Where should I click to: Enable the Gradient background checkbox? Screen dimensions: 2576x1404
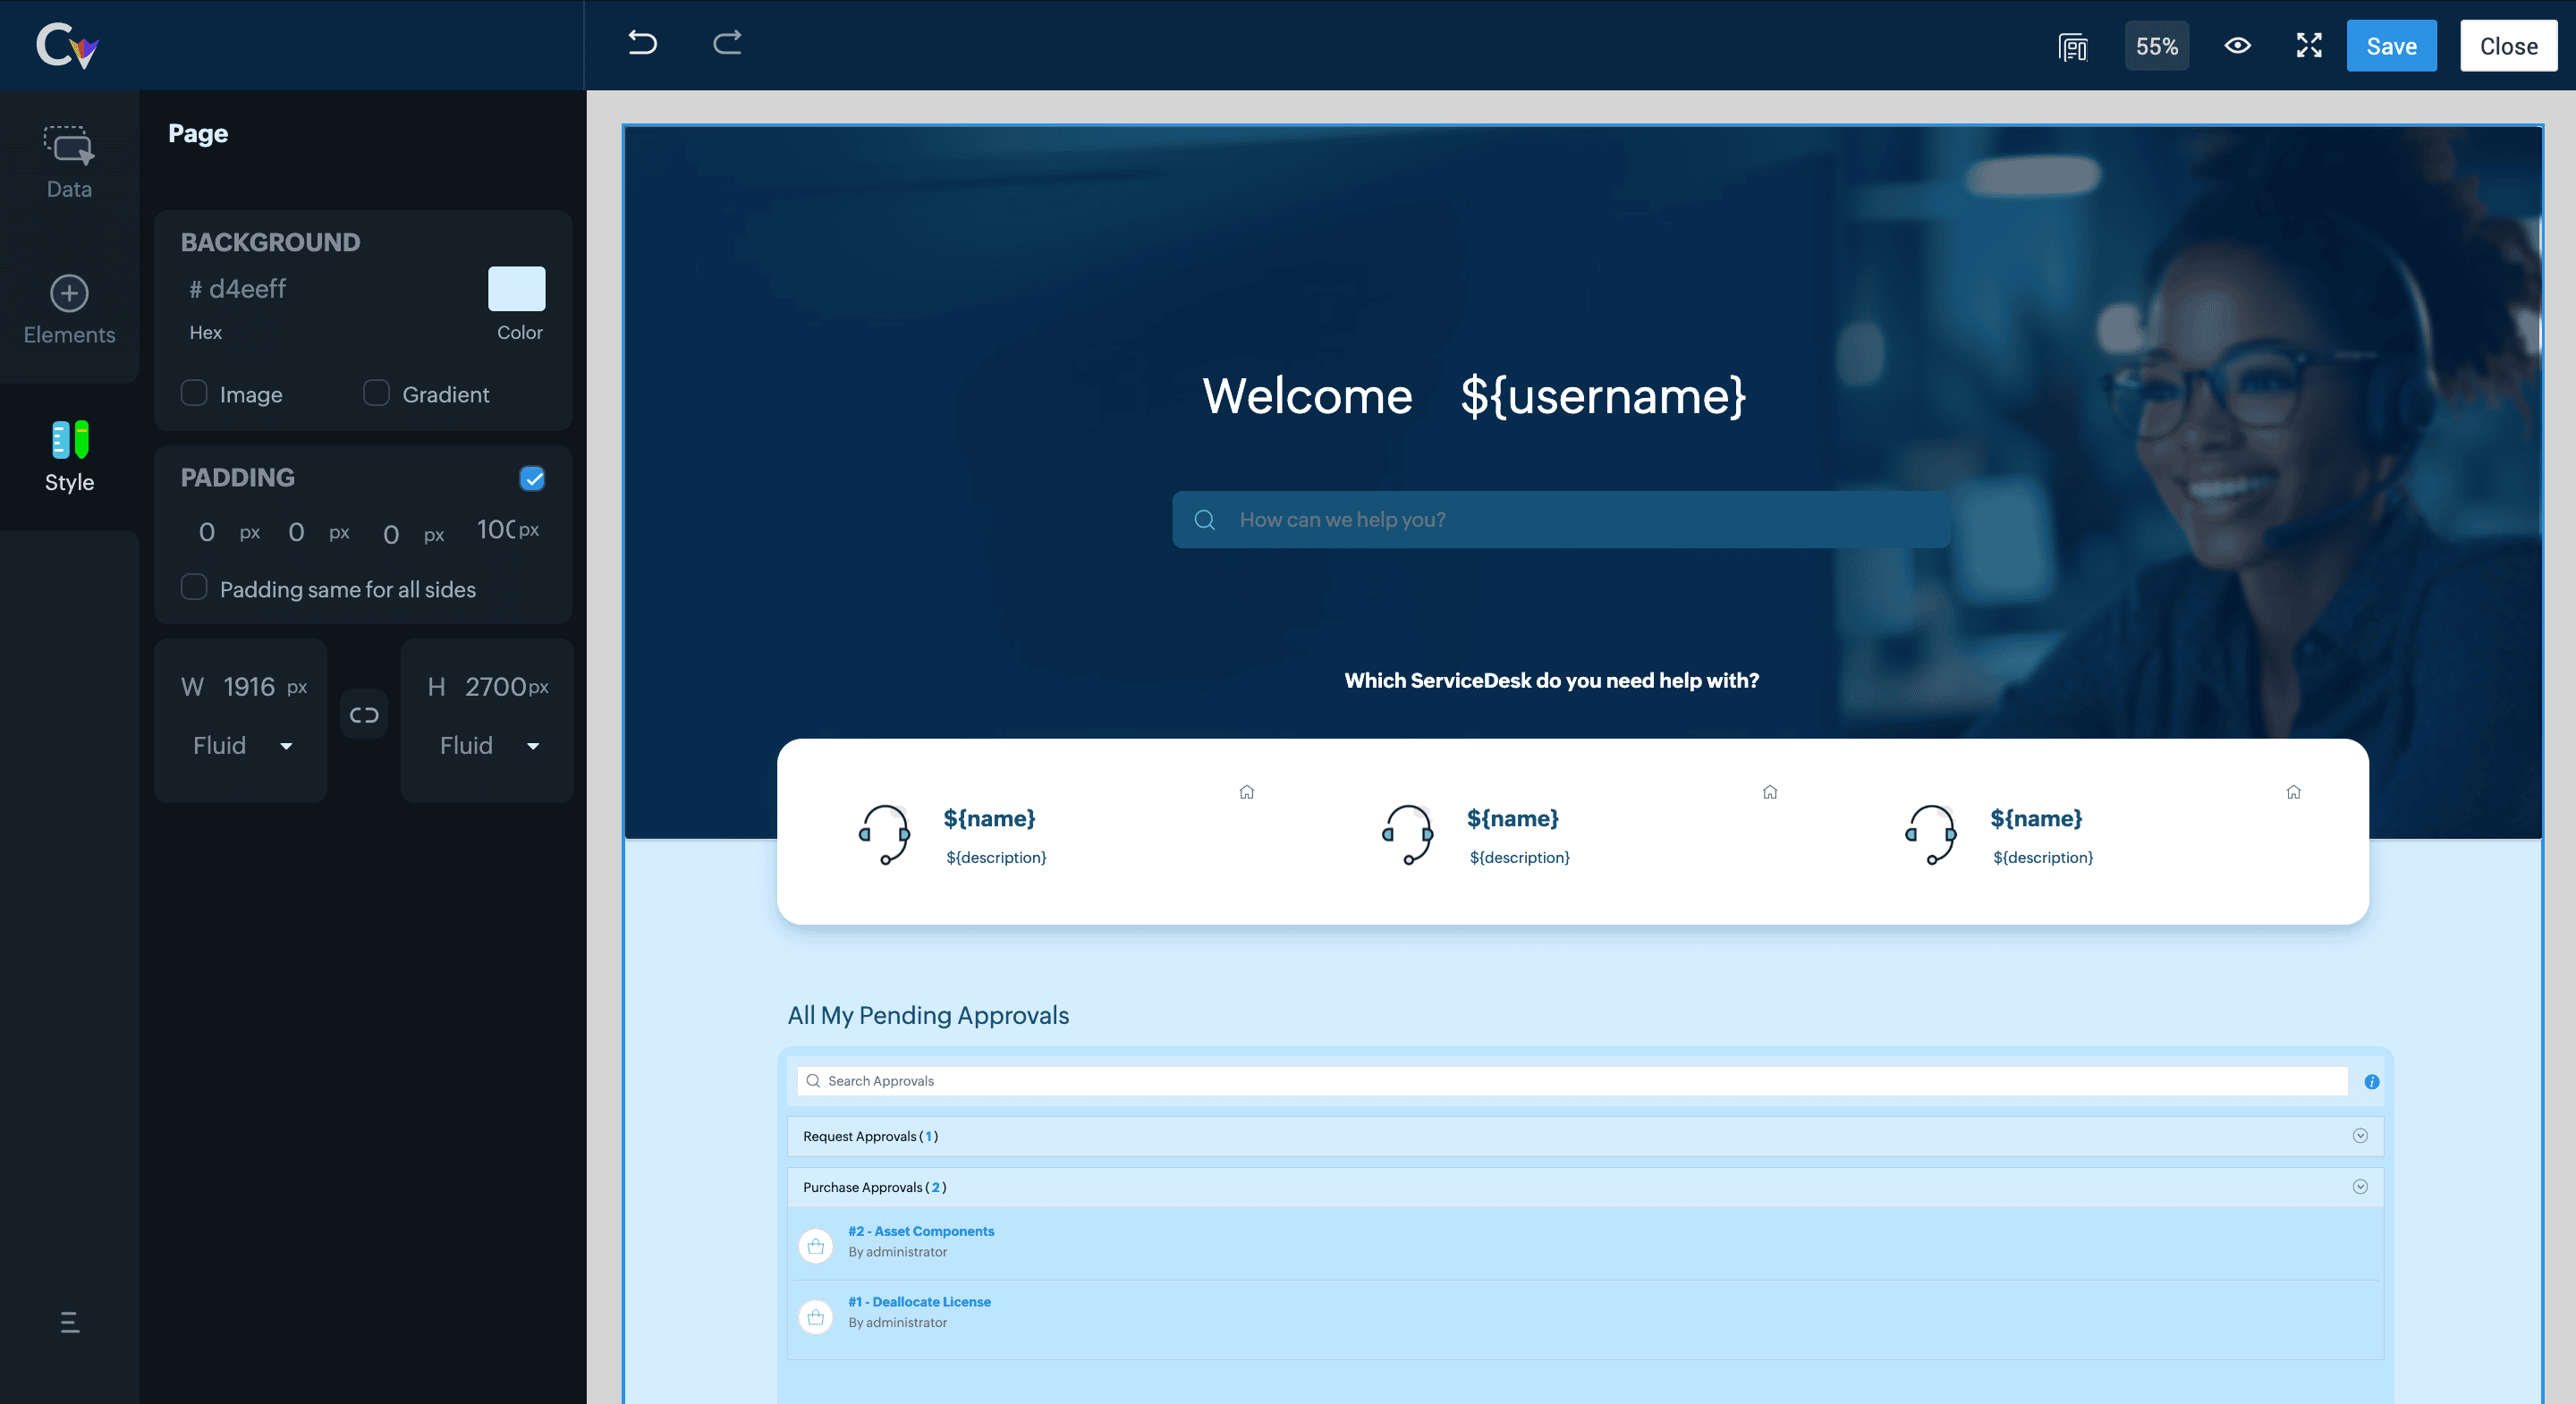pyautogui.click(x=376, y=393)
